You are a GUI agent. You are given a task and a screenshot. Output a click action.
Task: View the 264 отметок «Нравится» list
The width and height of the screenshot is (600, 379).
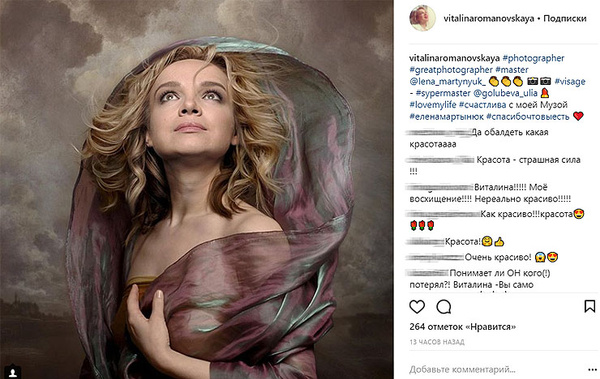[x=463, y=327]
